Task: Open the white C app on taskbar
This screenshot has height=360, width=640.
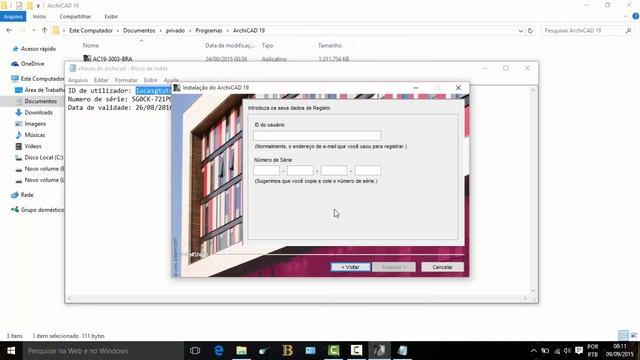Action: click(356, 351)
